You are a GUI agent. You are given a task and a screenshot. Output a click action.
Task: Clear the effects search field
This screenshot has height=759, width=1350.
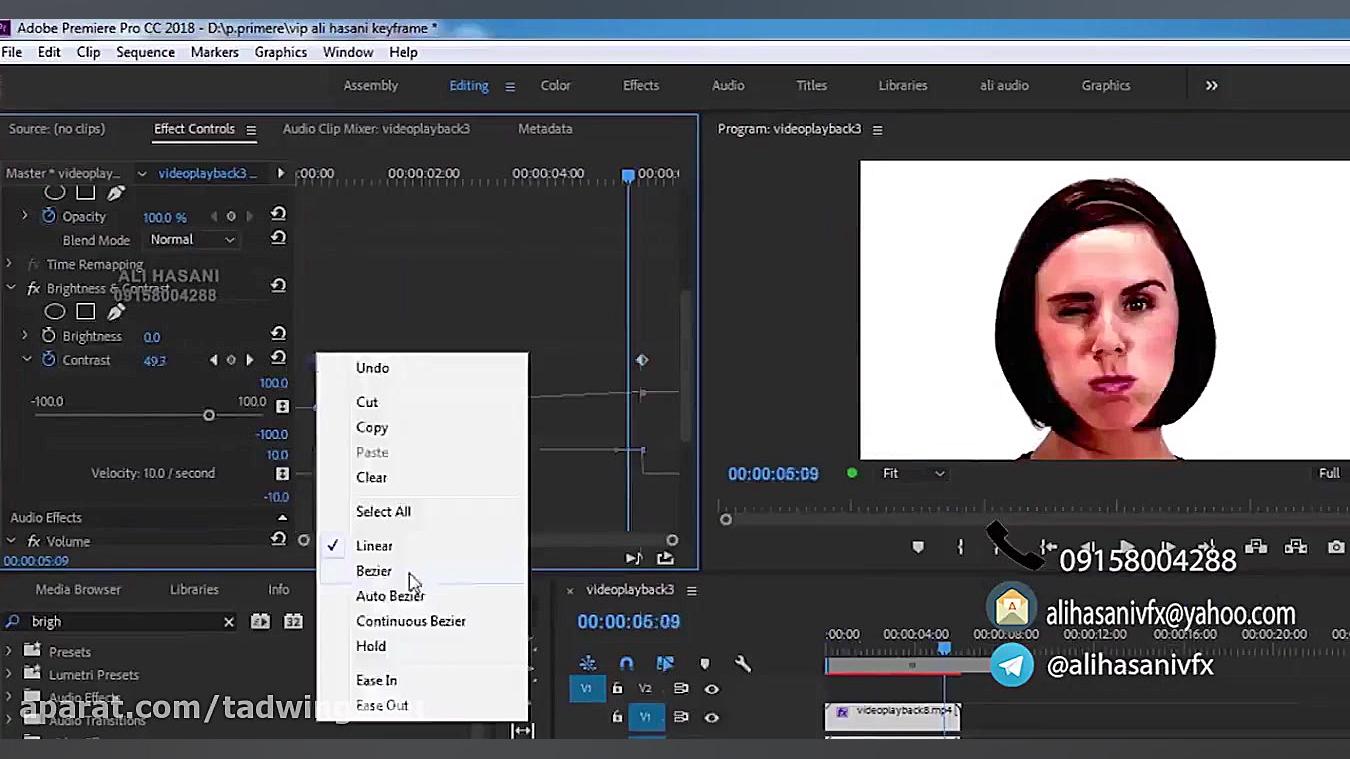(229, 621)
